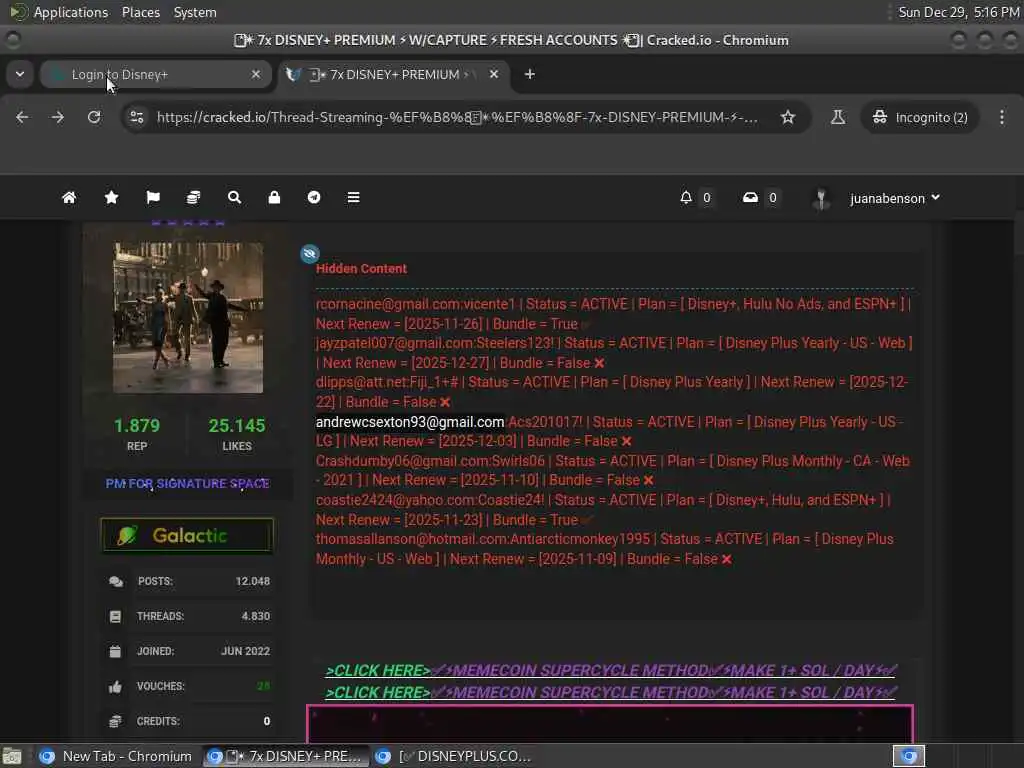Click highlighted andrewcsexton93@gmail.com text
This screenshot has height=768, width=1024.
[409, 422]
